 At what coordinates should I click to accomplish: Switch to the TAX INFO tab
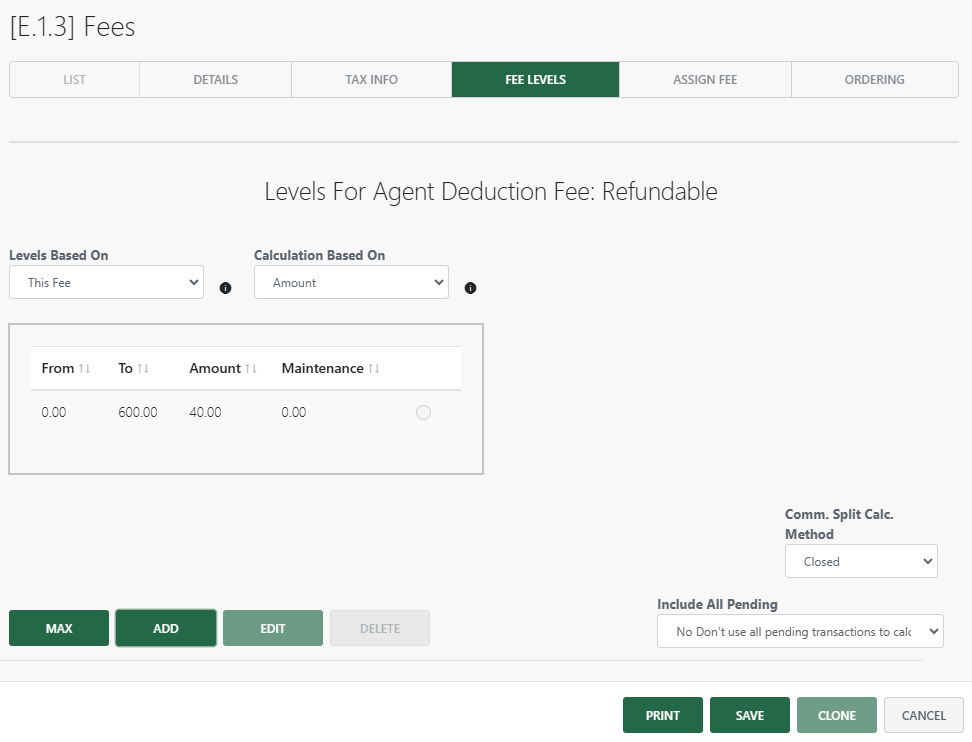(x=371, y=79)
